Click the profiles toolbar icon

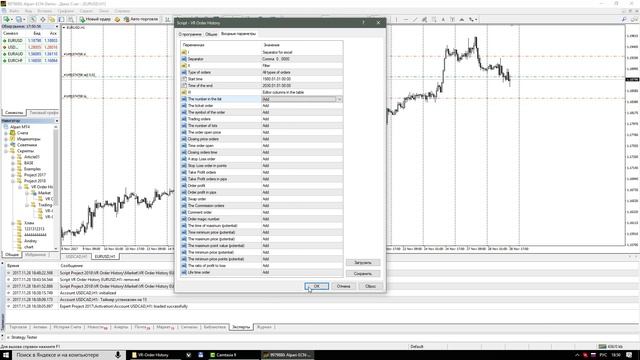tap(19, 19)
